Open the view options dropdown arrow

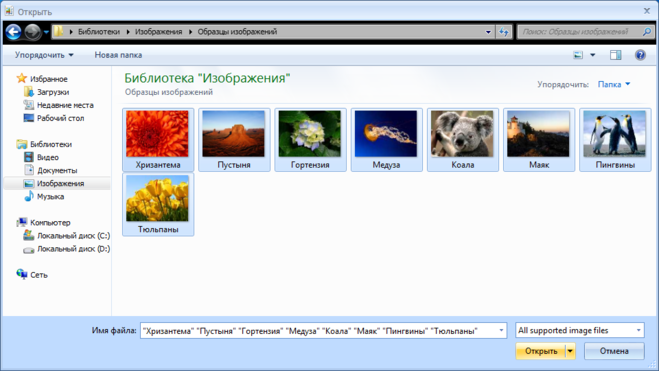(x=593, y=55)
